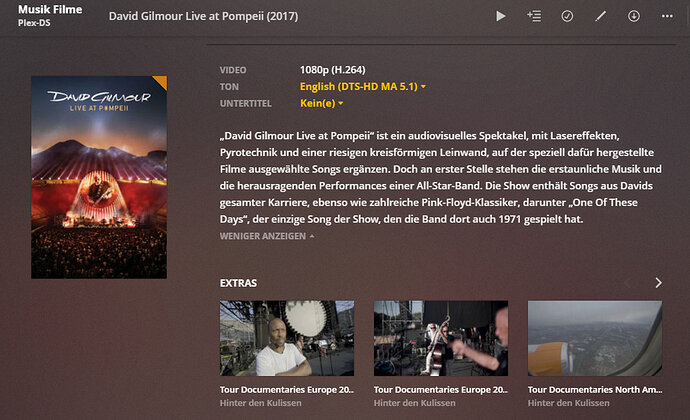Click the movie title in header
Viewport: 690px width, 420px height.
click(203, 16)
